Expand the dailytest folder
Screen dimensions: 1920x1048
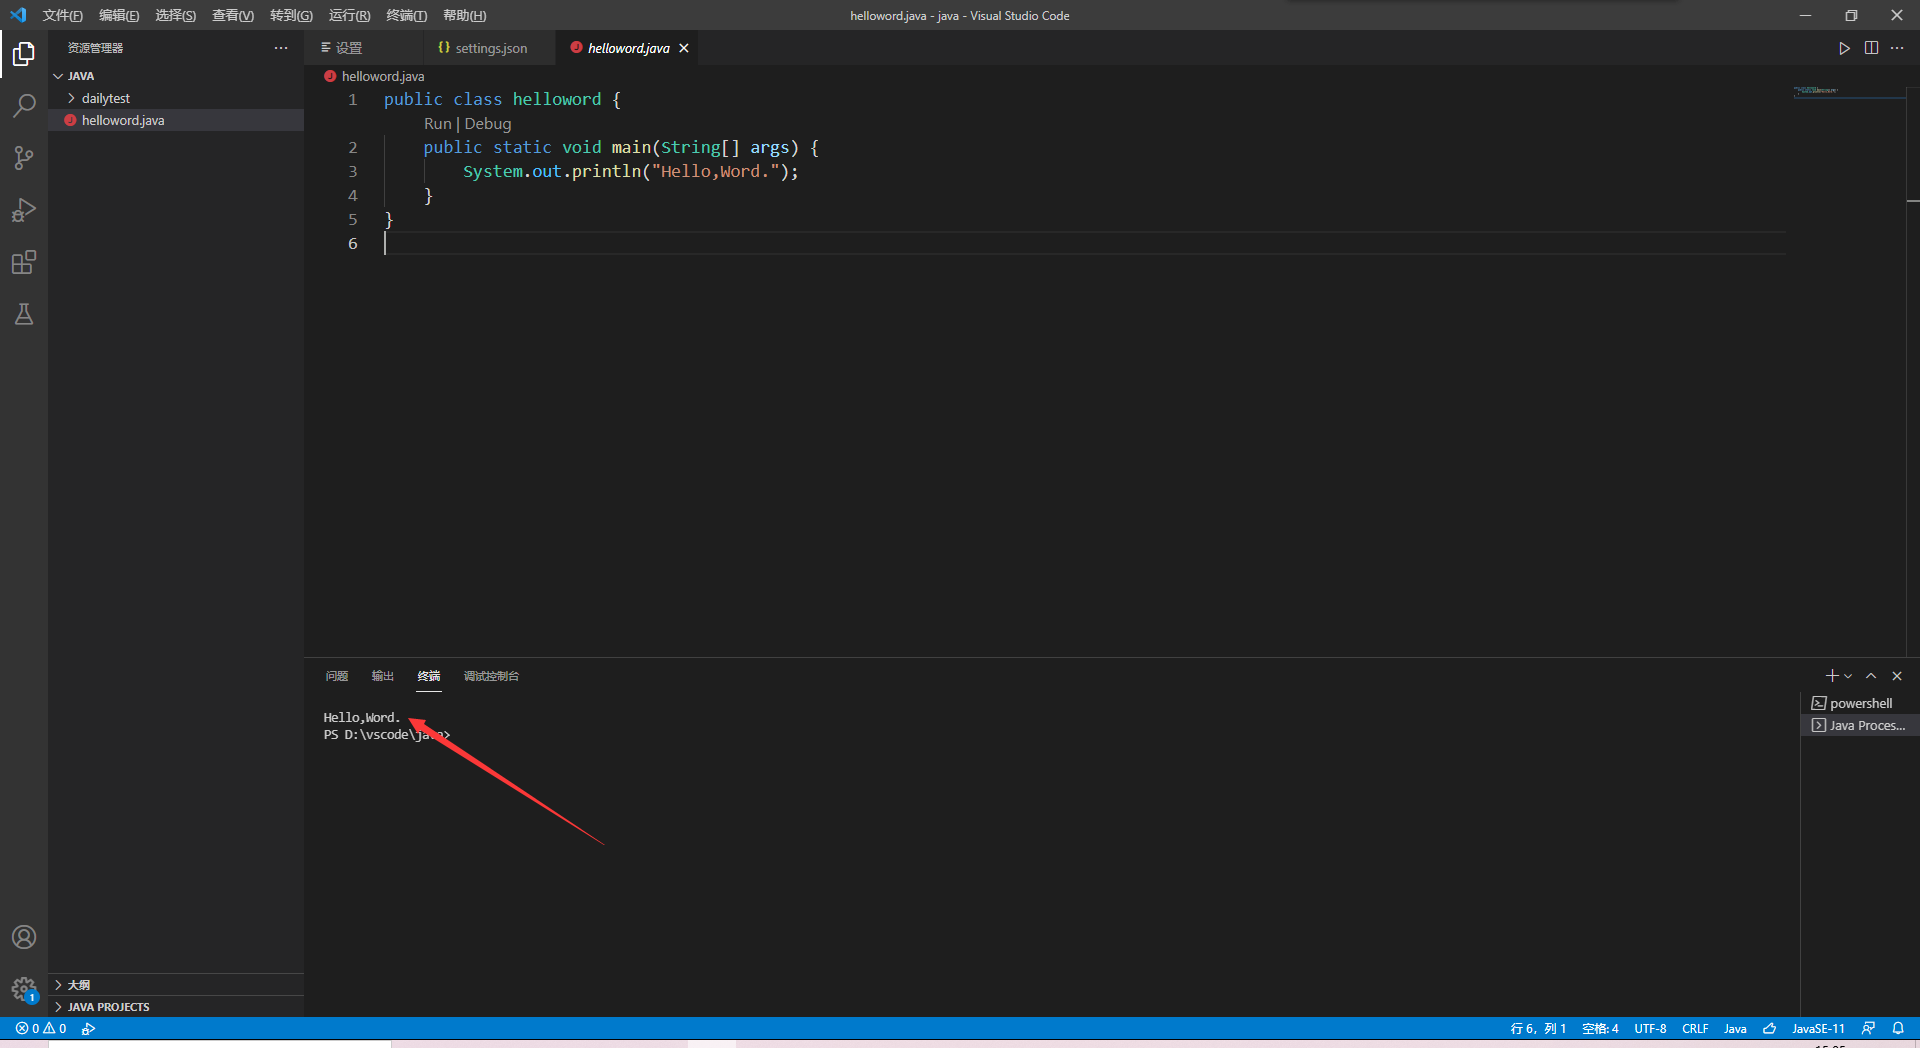pos(176,98)
